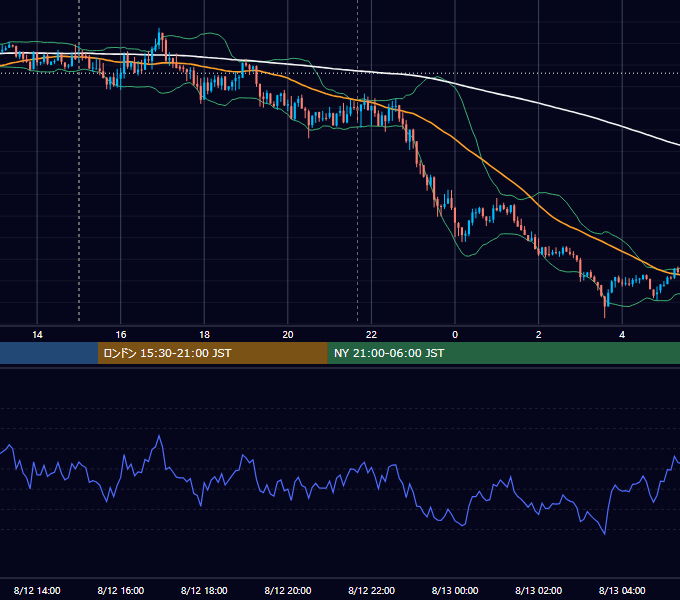Click the 4 hour label on the price chart axis
680x600 pixels.
(x=622, y=335)
